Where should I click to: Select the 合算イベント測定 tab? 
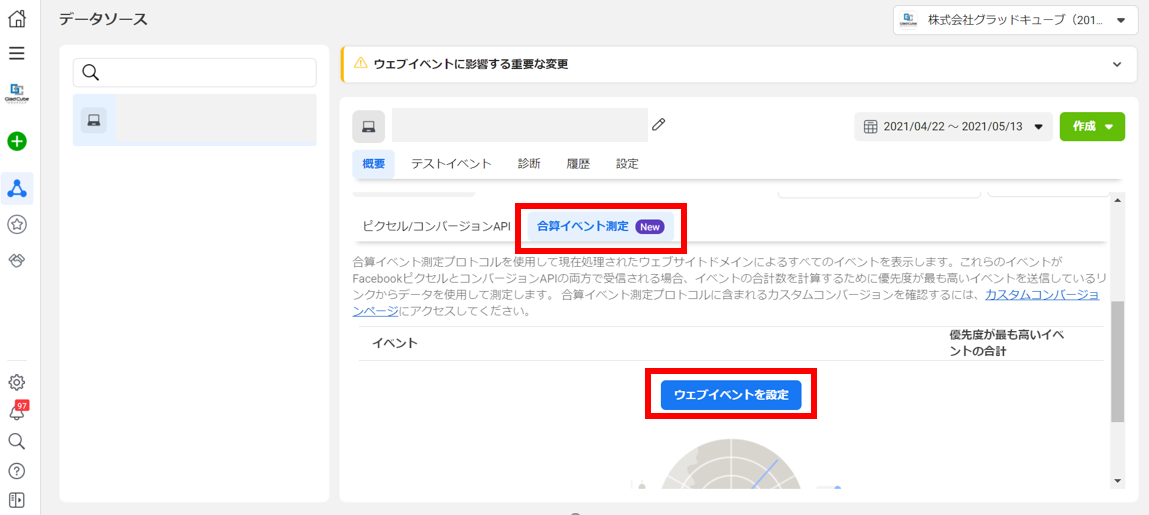pyautogui.click(x=600, y=226)
